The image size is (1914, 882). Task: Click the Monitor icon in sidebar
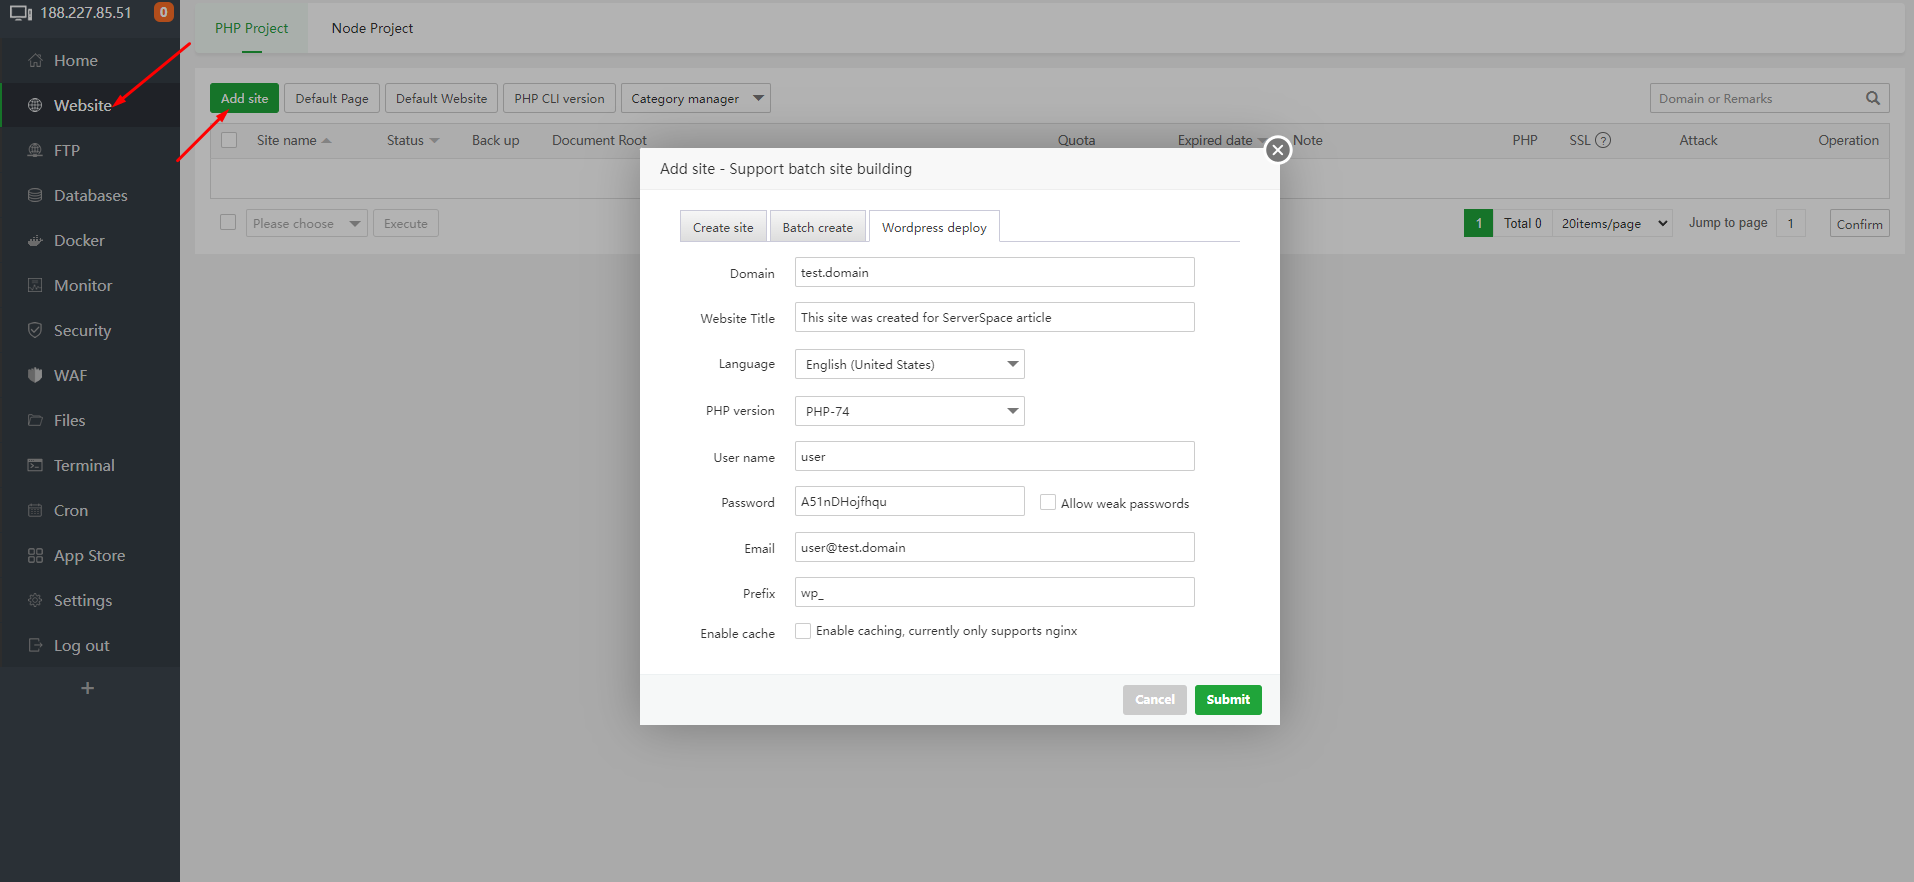[x=35, y=285]
